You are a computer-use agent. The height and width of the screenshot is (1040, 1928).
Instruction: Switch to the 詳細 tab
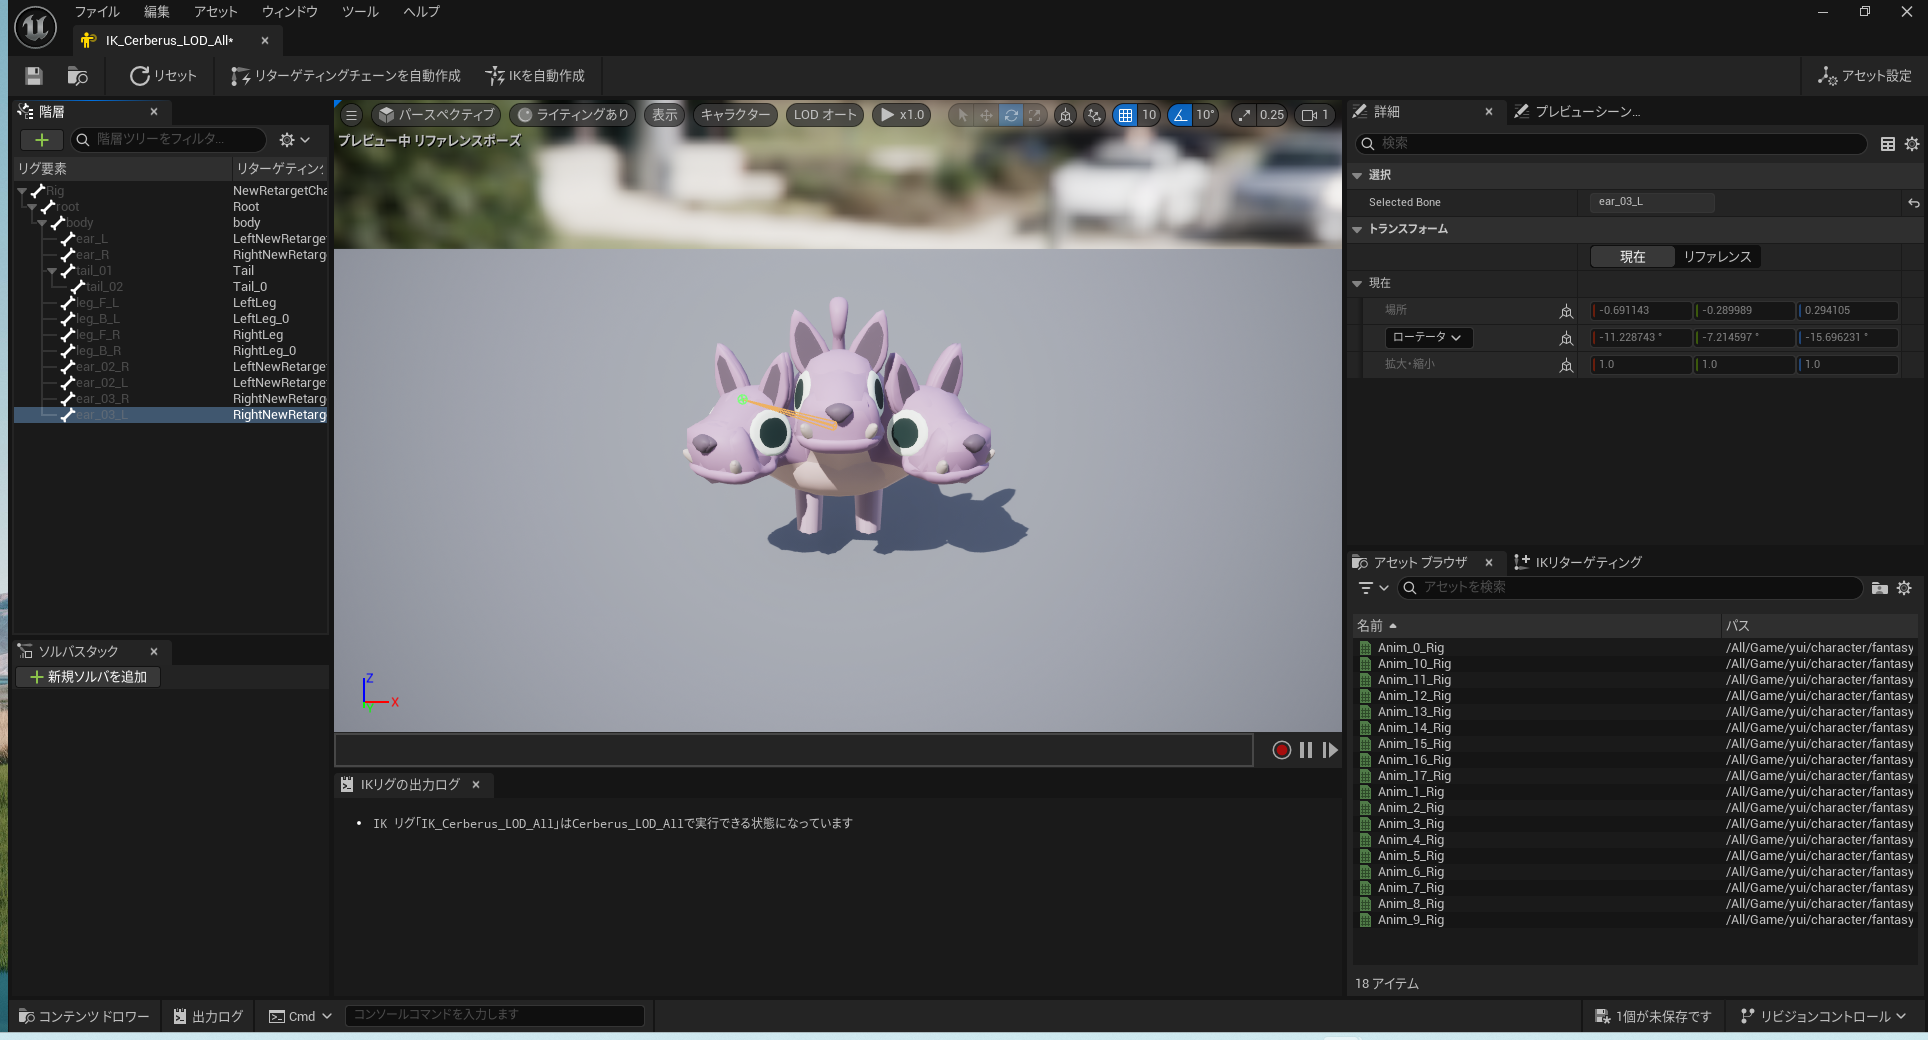(x=1386, y=112)
